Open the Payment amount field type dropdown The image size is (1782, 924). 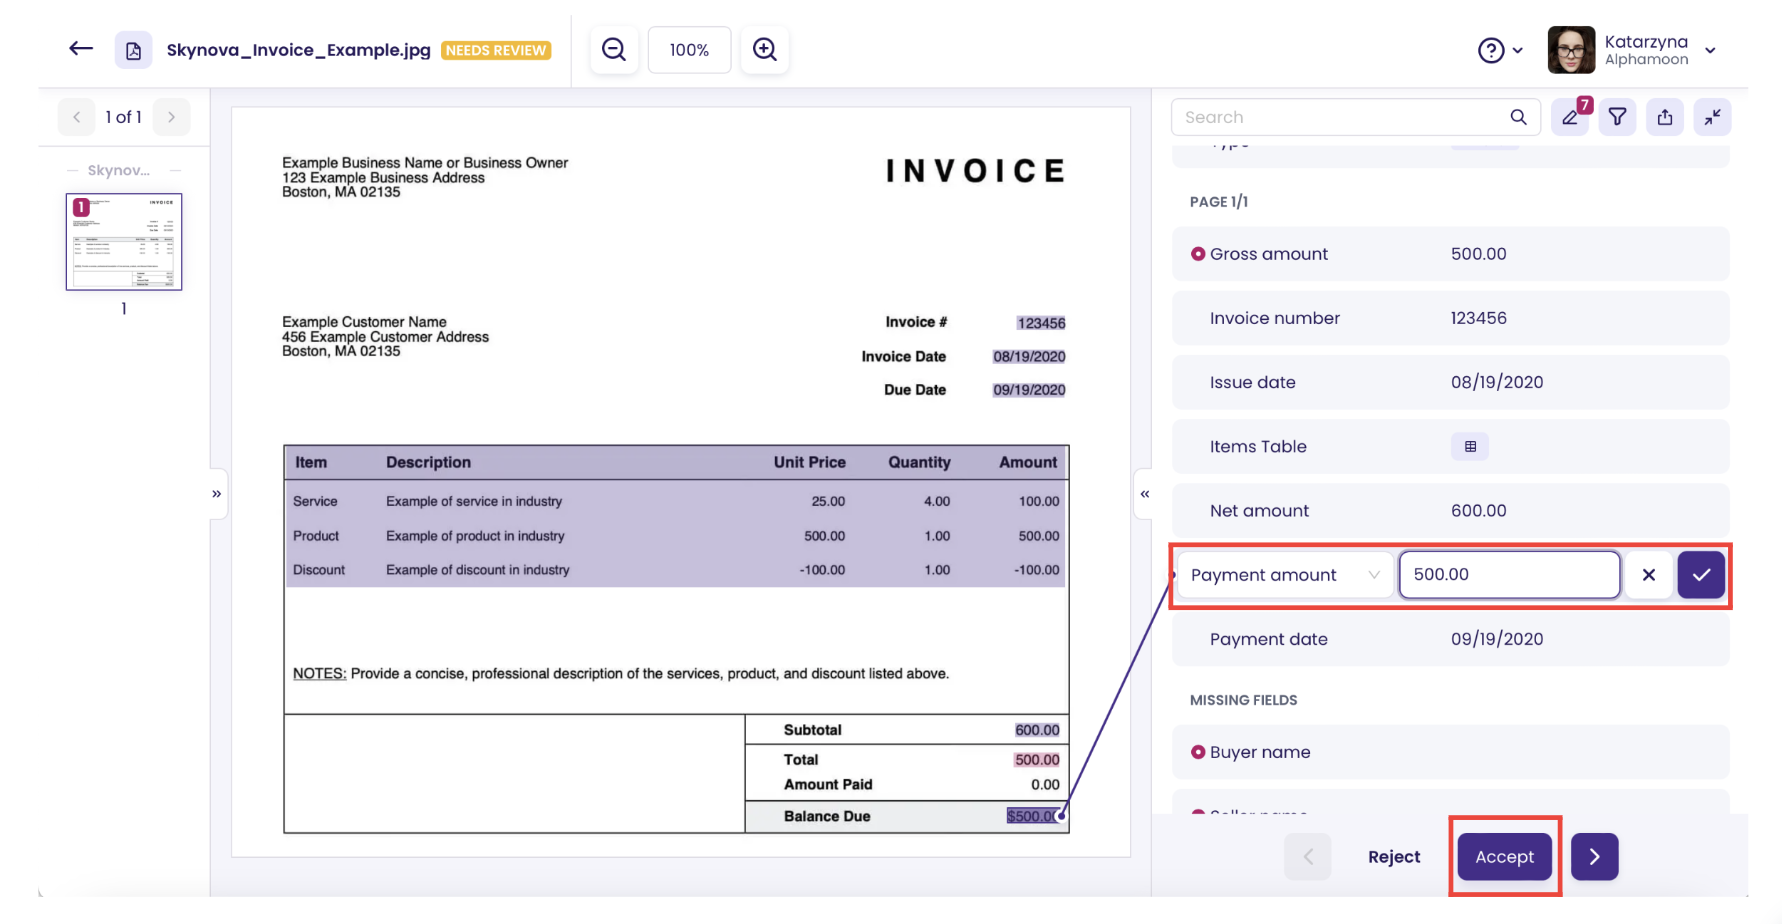tap(1285, 575)
